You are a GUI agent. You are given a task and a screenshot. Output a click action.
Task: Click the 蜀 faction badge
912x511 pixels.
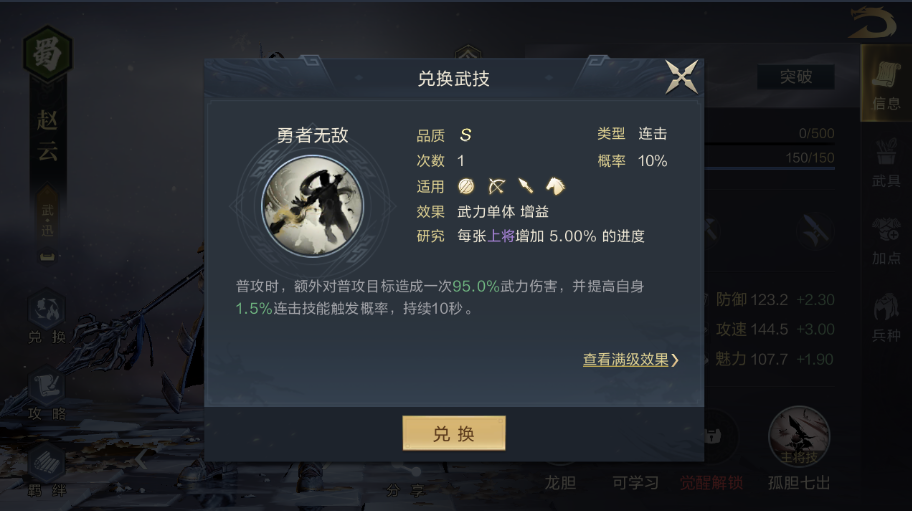[x=47, y=54]
